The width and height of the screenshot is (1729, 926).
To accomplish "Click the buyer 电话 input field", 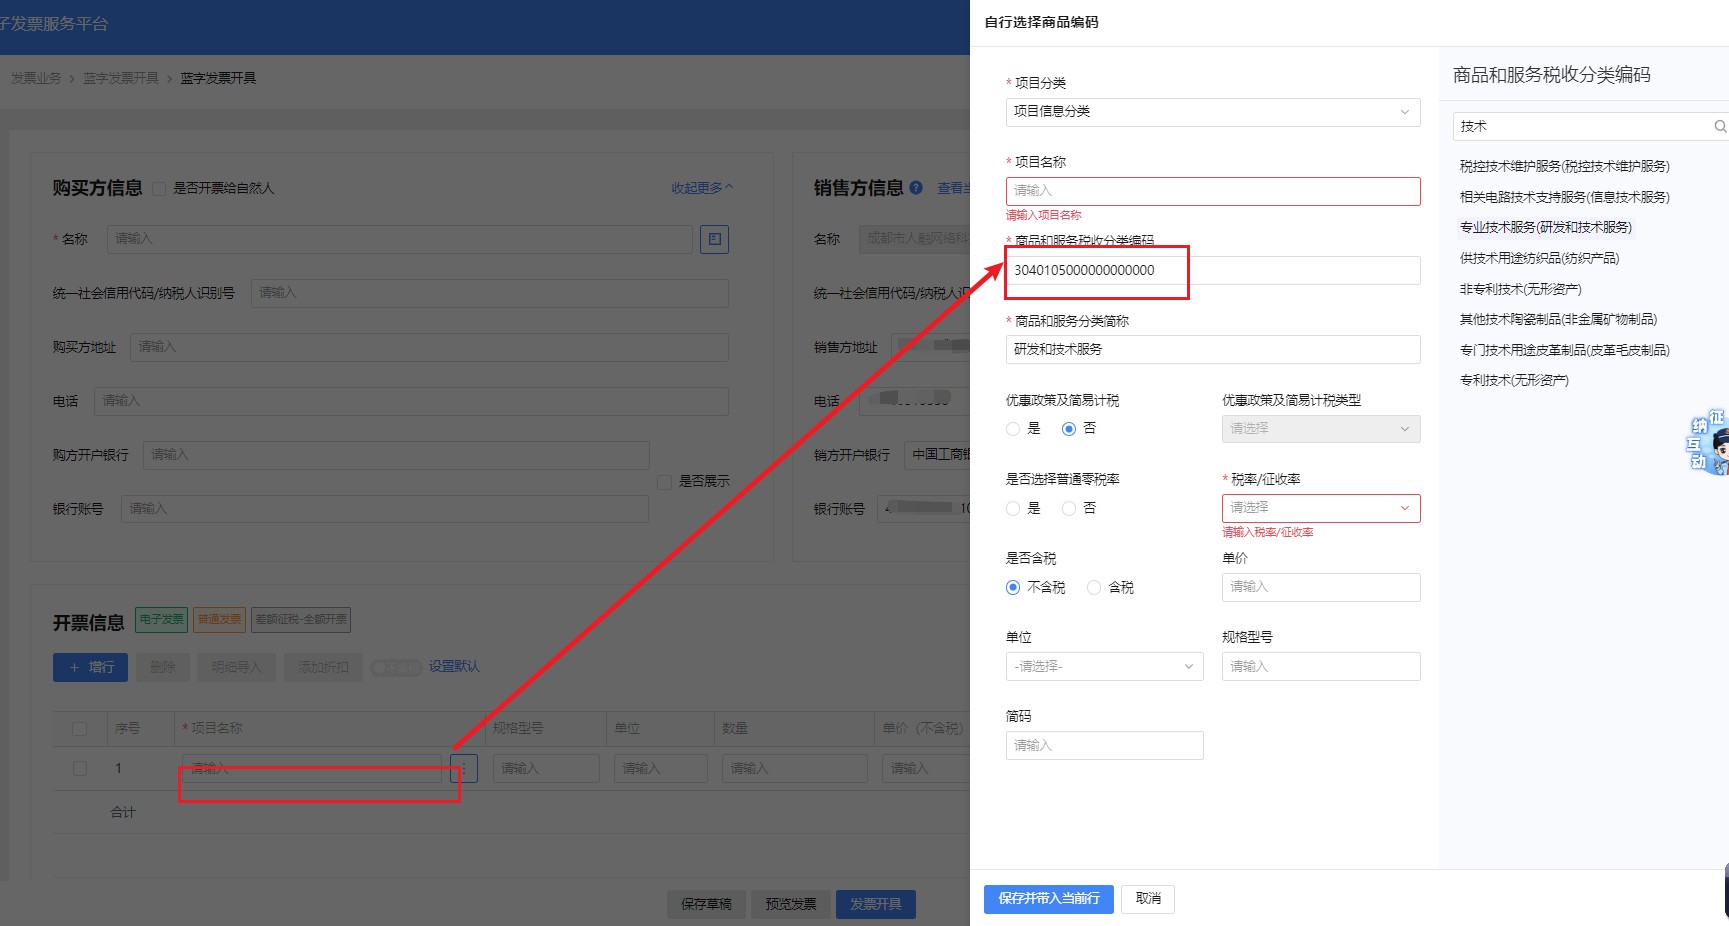I will point(412,401).
